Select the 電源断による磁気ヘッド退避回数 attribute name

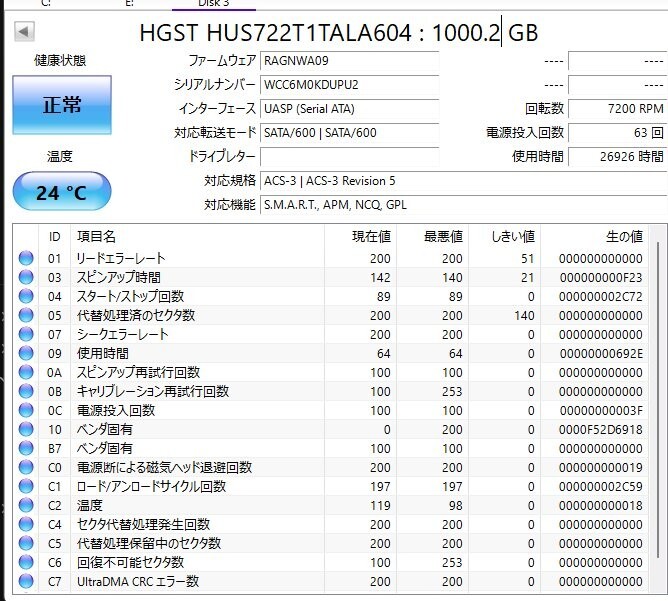[x=164, y=467]
